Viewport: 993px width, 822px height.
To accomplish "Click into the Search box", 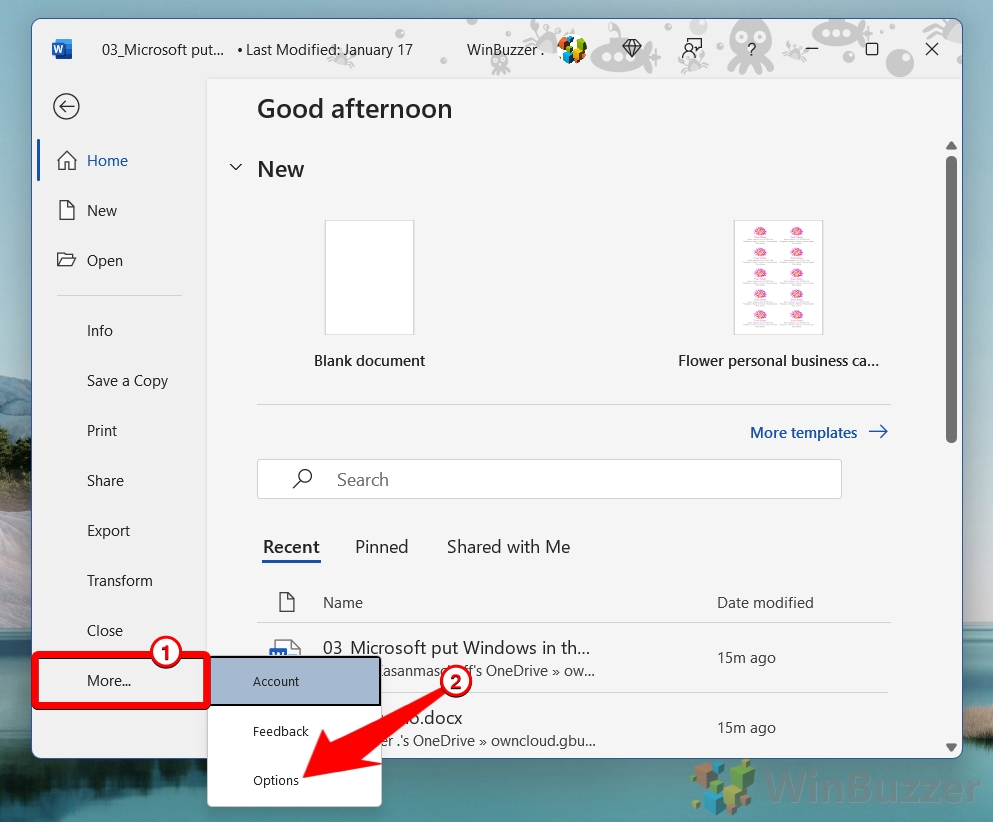I will [549, 479].
